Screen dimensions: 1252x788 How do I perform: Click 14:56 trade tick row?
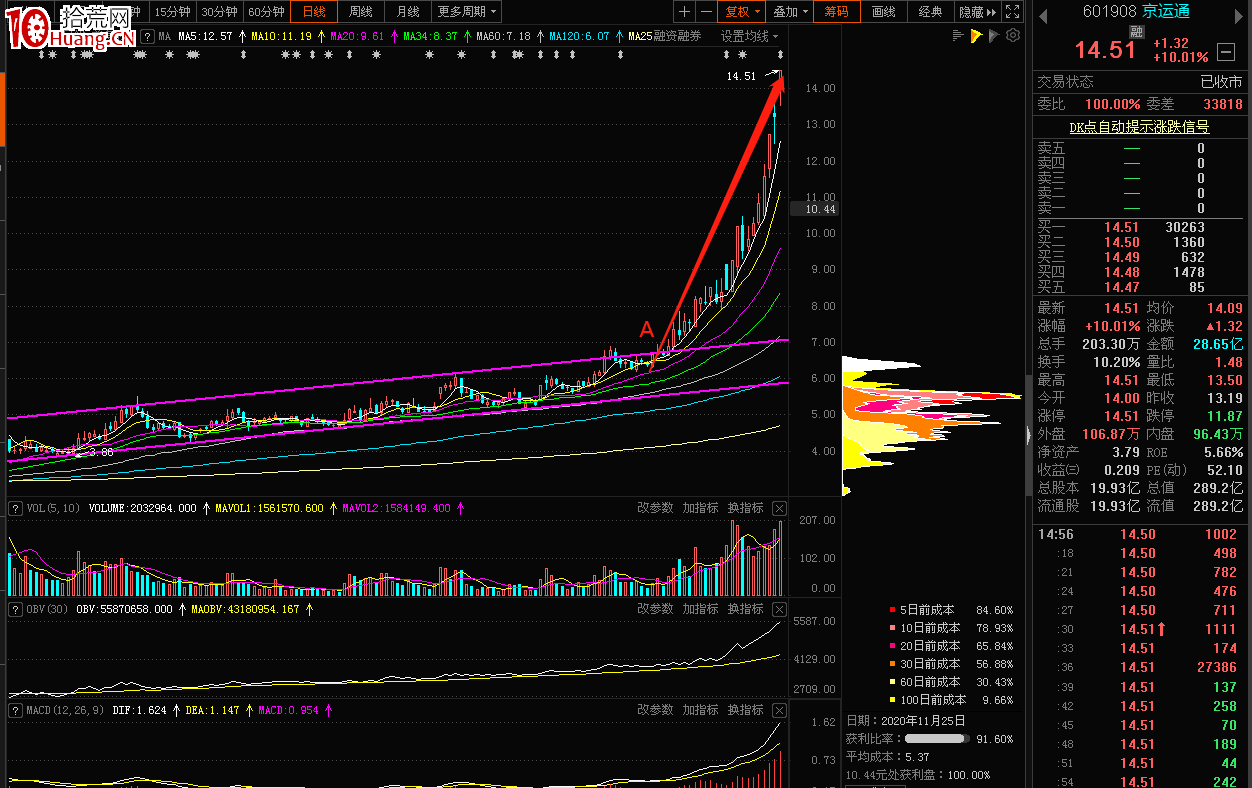(1139, 534)
